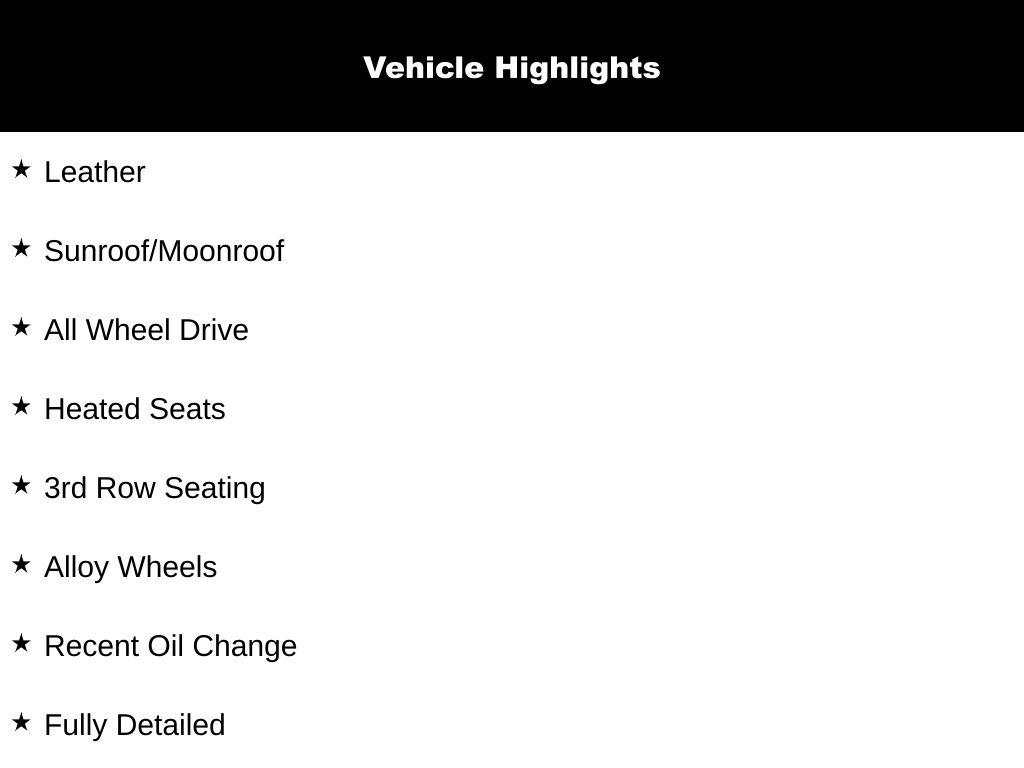Select the 3rd Row Seating text
Screen dimensions: 1024x768
coord(155,488)
